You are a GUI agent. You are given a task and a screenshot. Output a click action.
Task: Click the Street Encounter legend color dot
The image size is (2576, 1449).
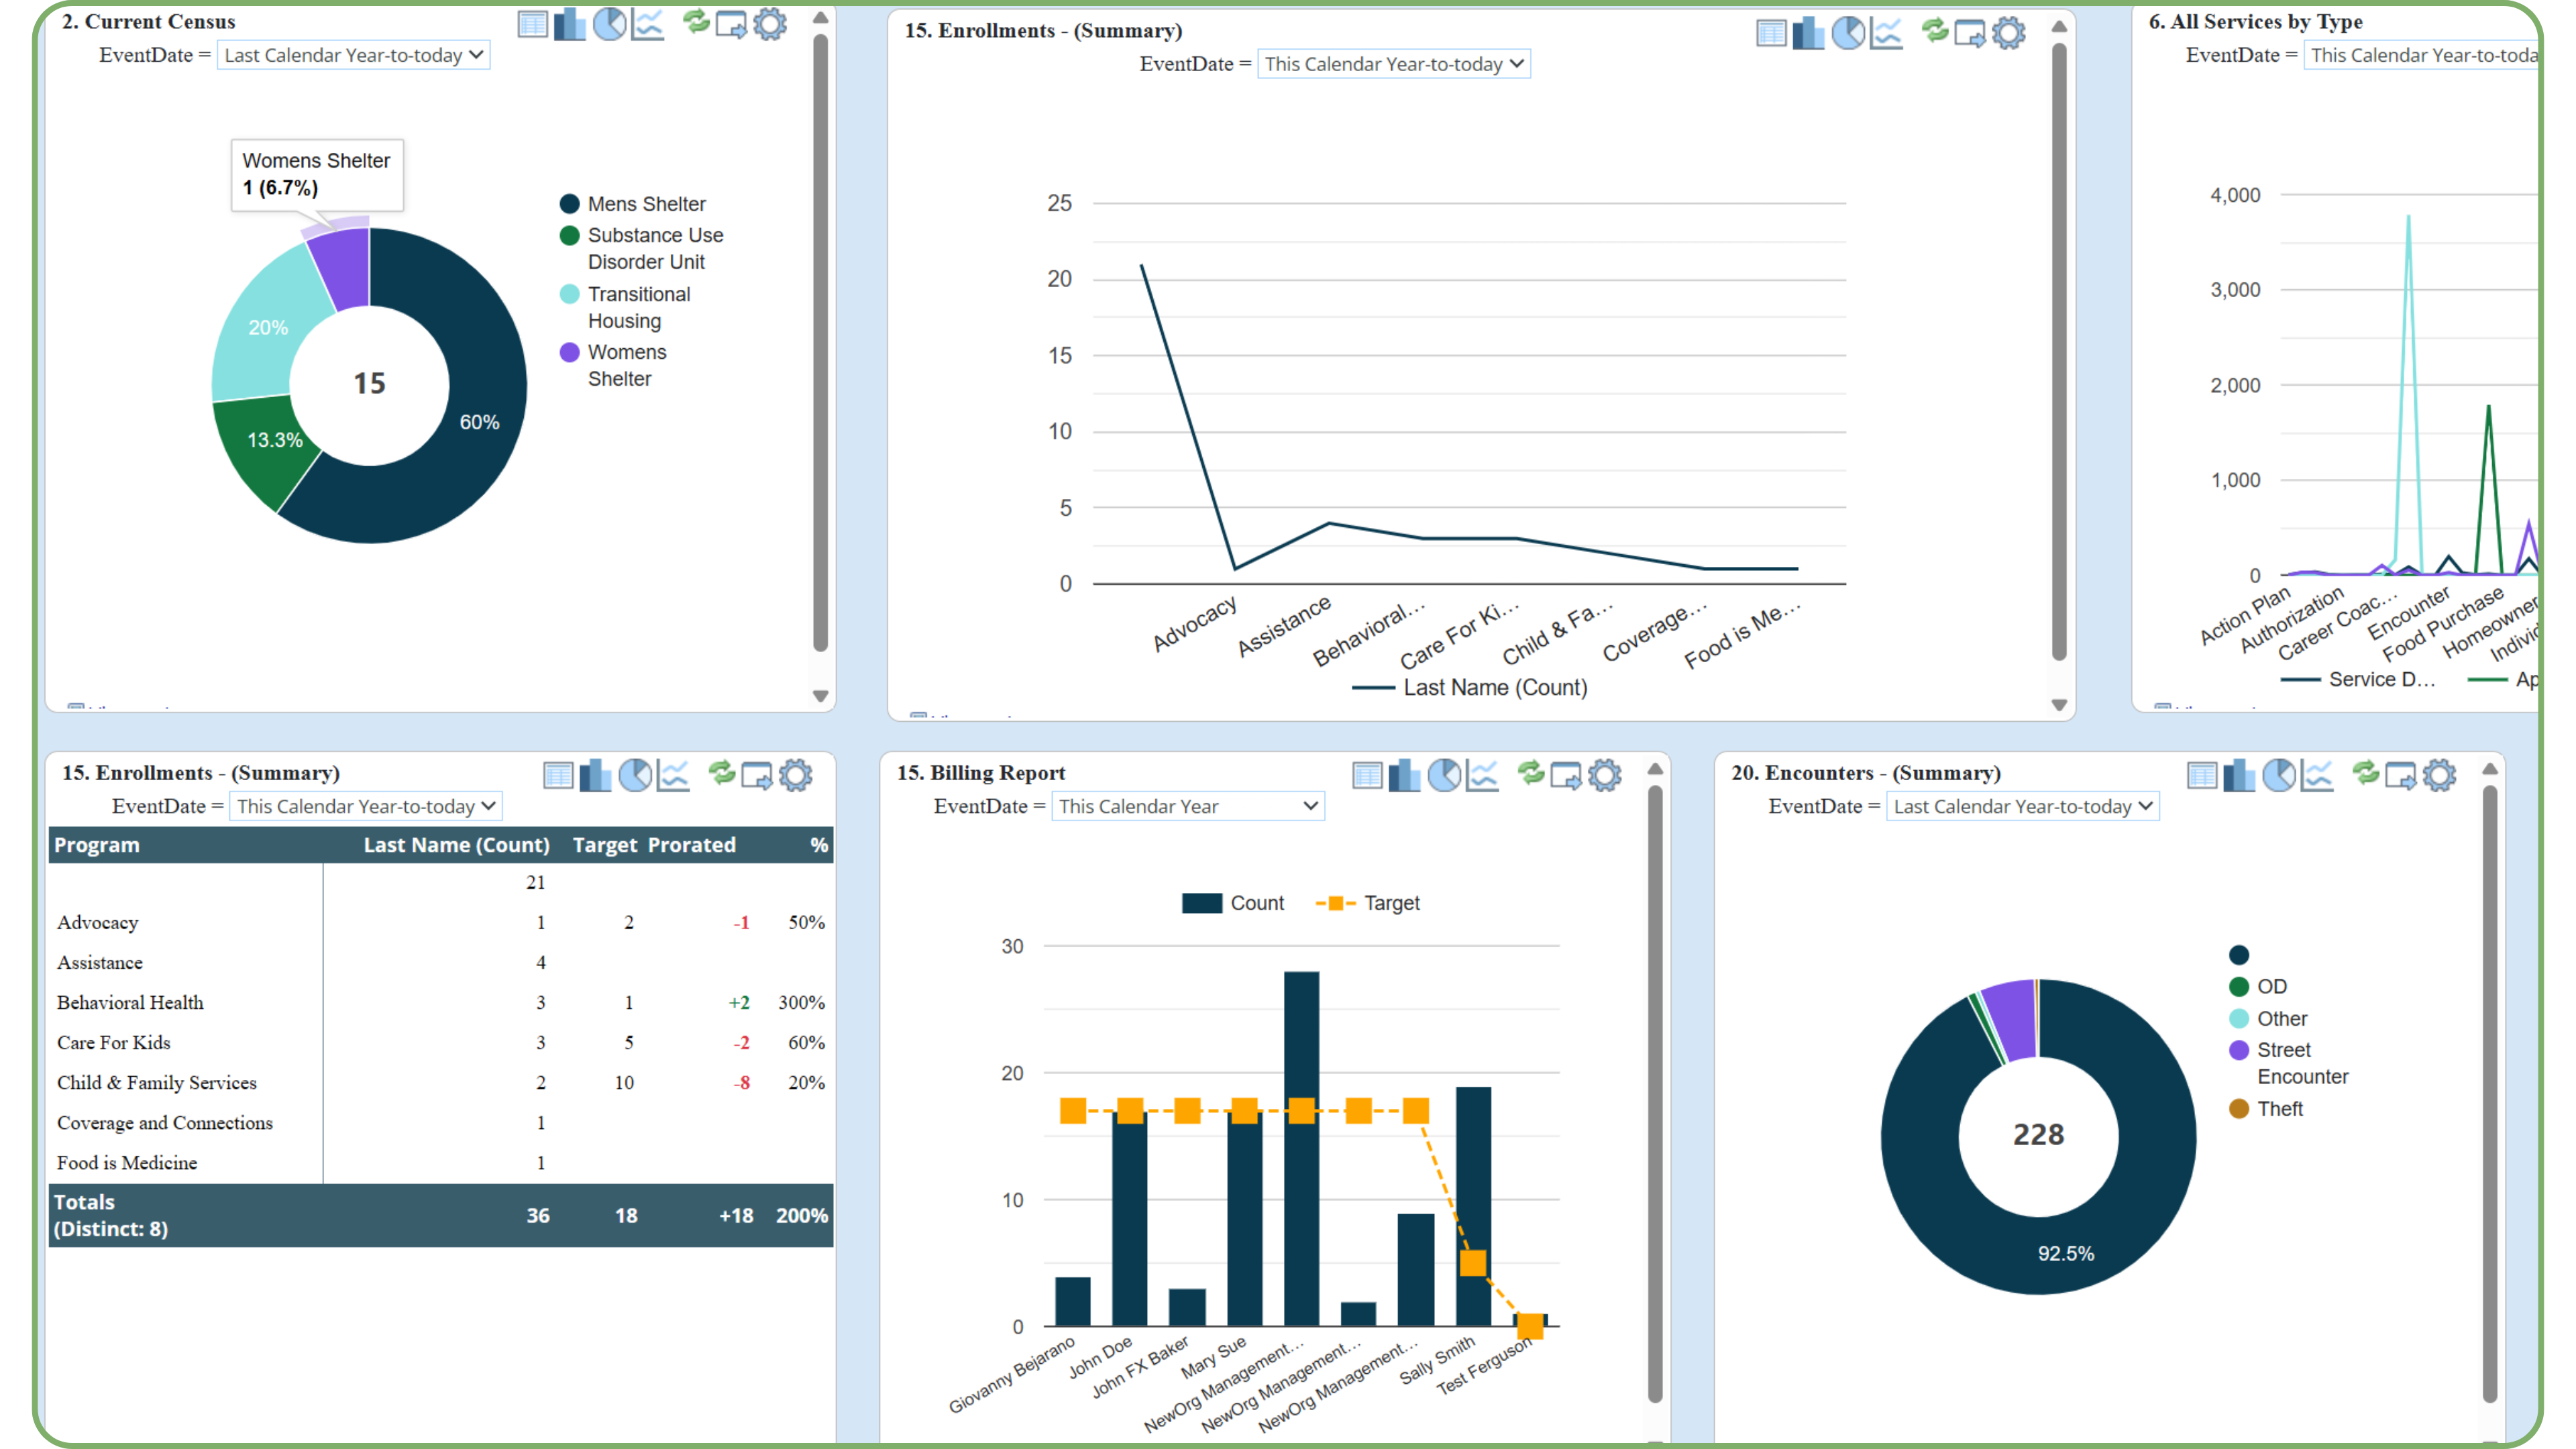tap(2239, 1050)
